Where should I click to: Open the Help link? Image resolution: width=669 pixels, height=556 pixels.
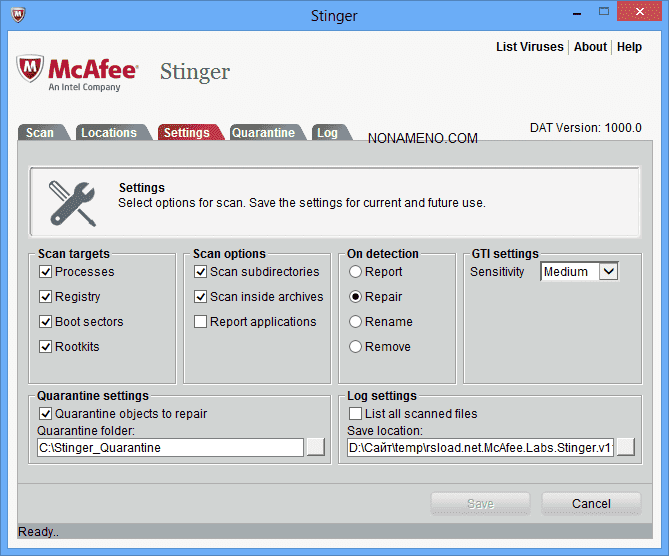629,47
